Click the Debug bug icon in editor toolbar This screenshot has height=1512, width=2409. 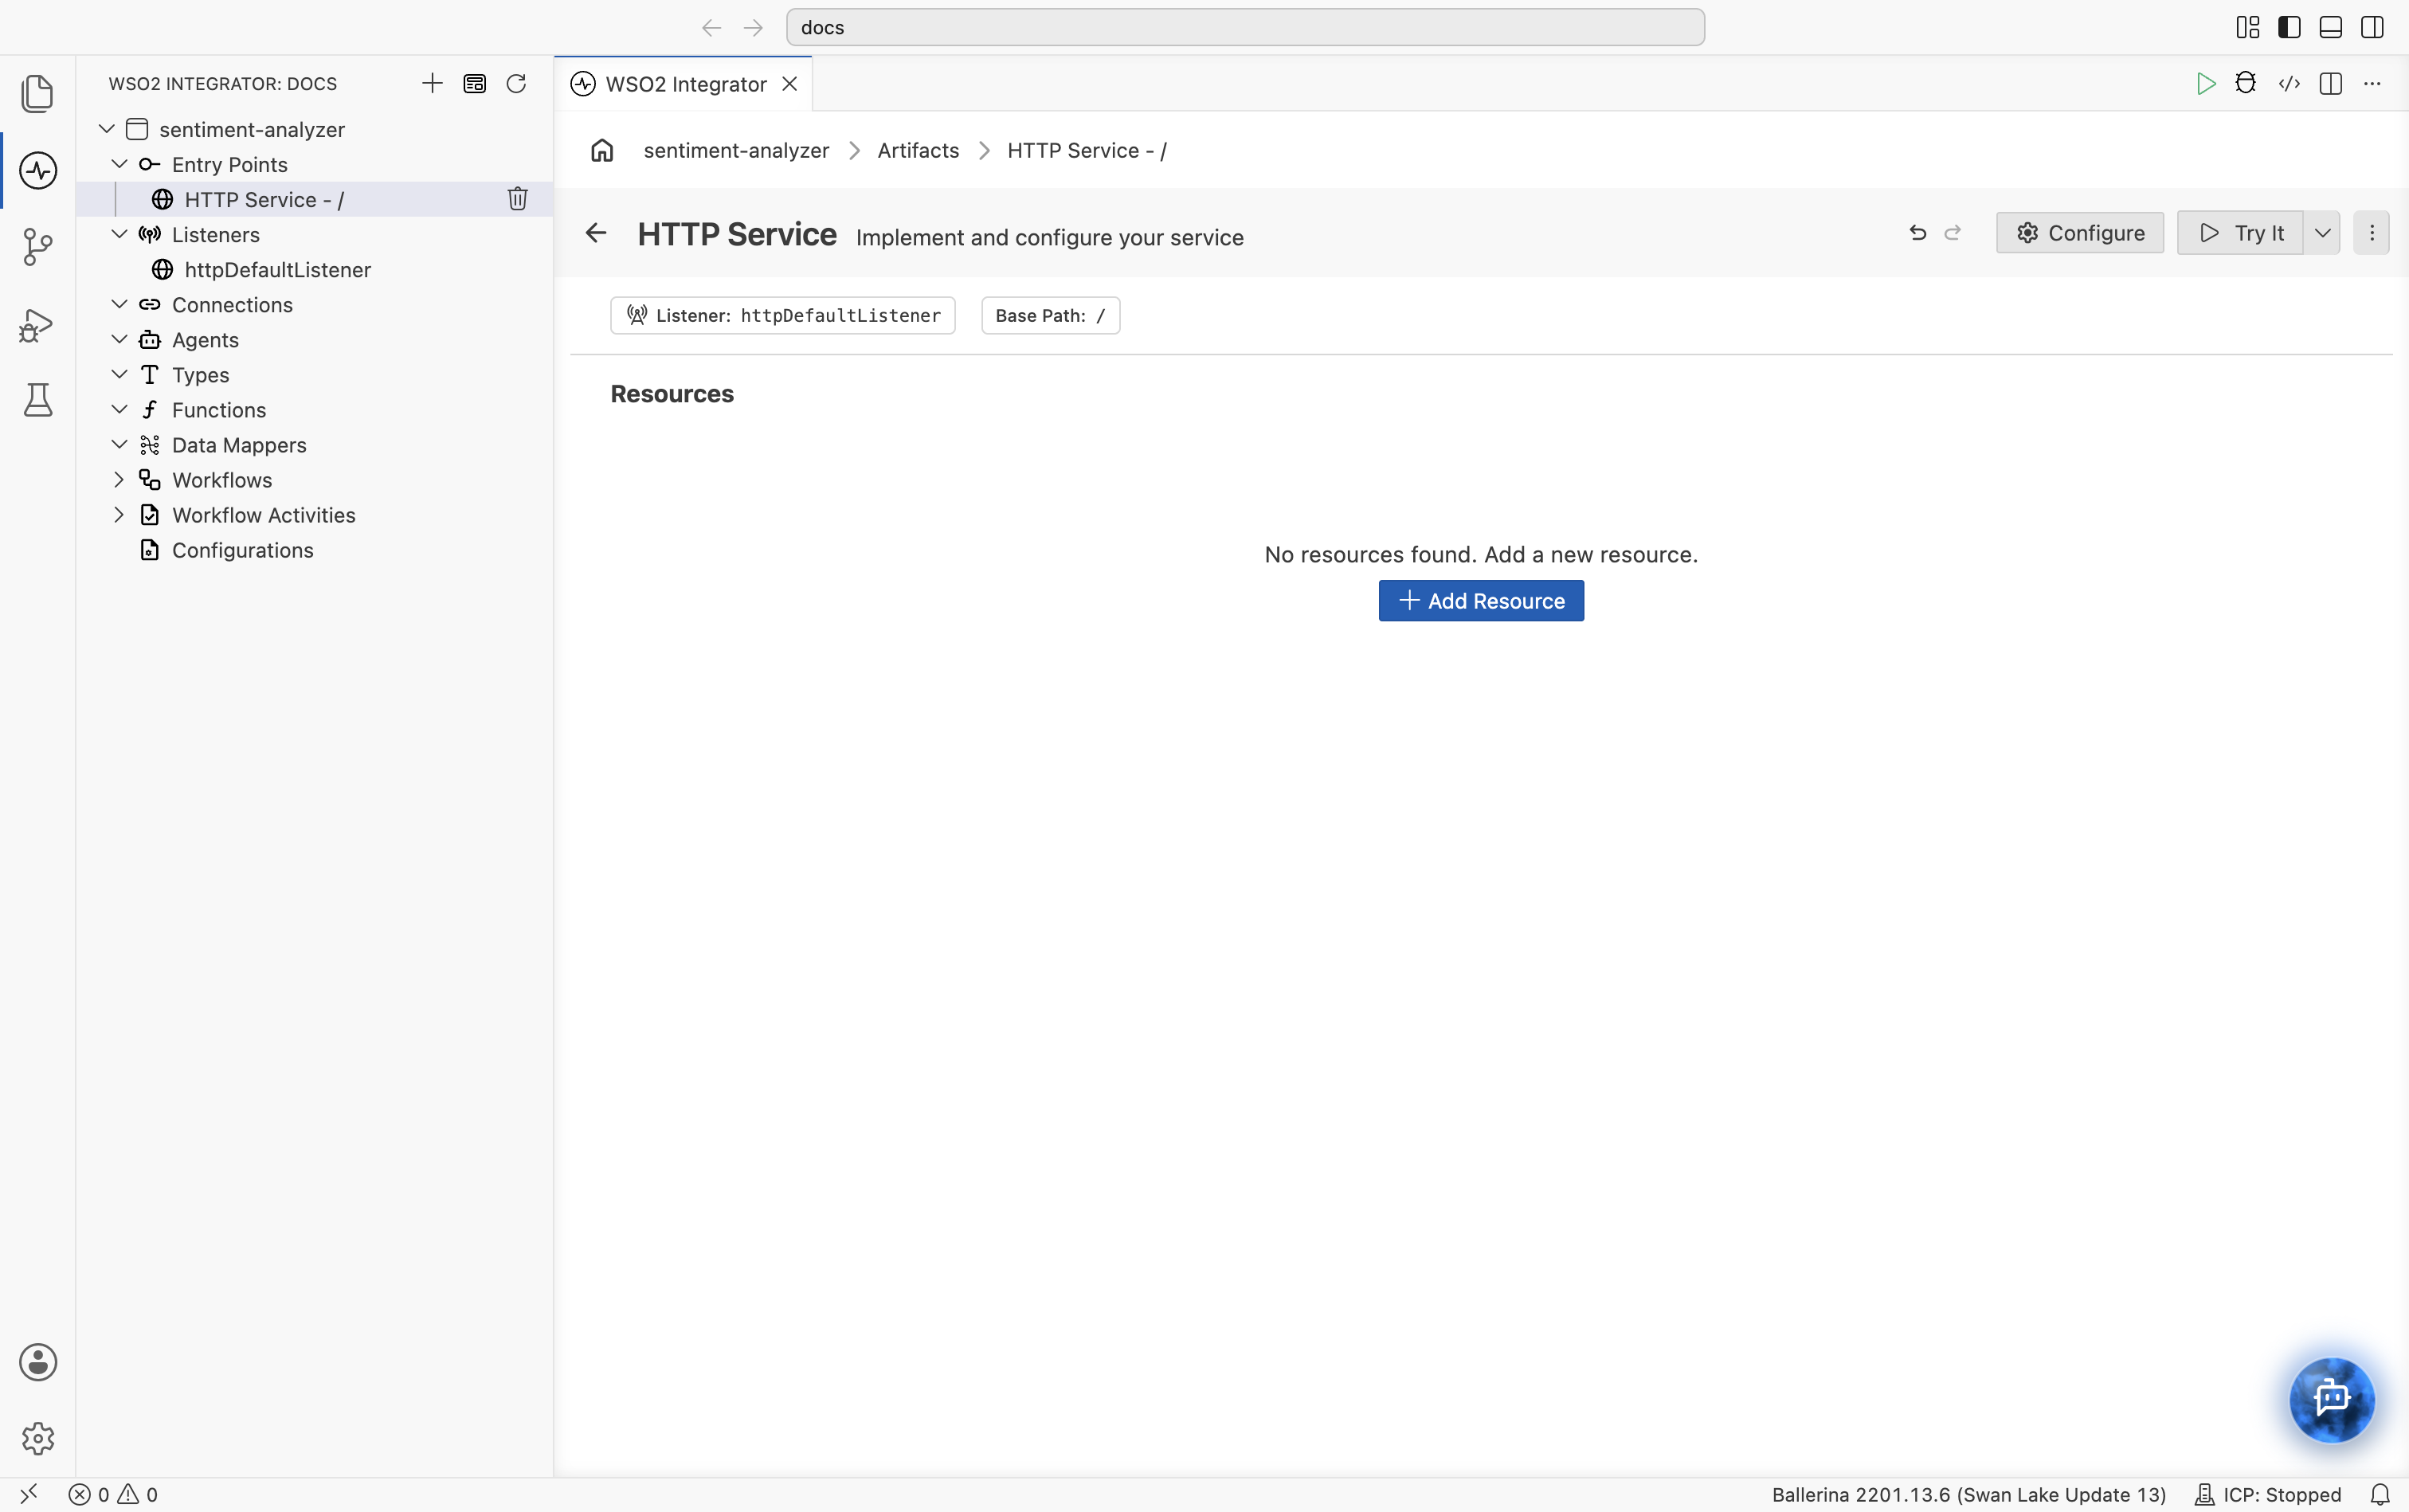2246,83
